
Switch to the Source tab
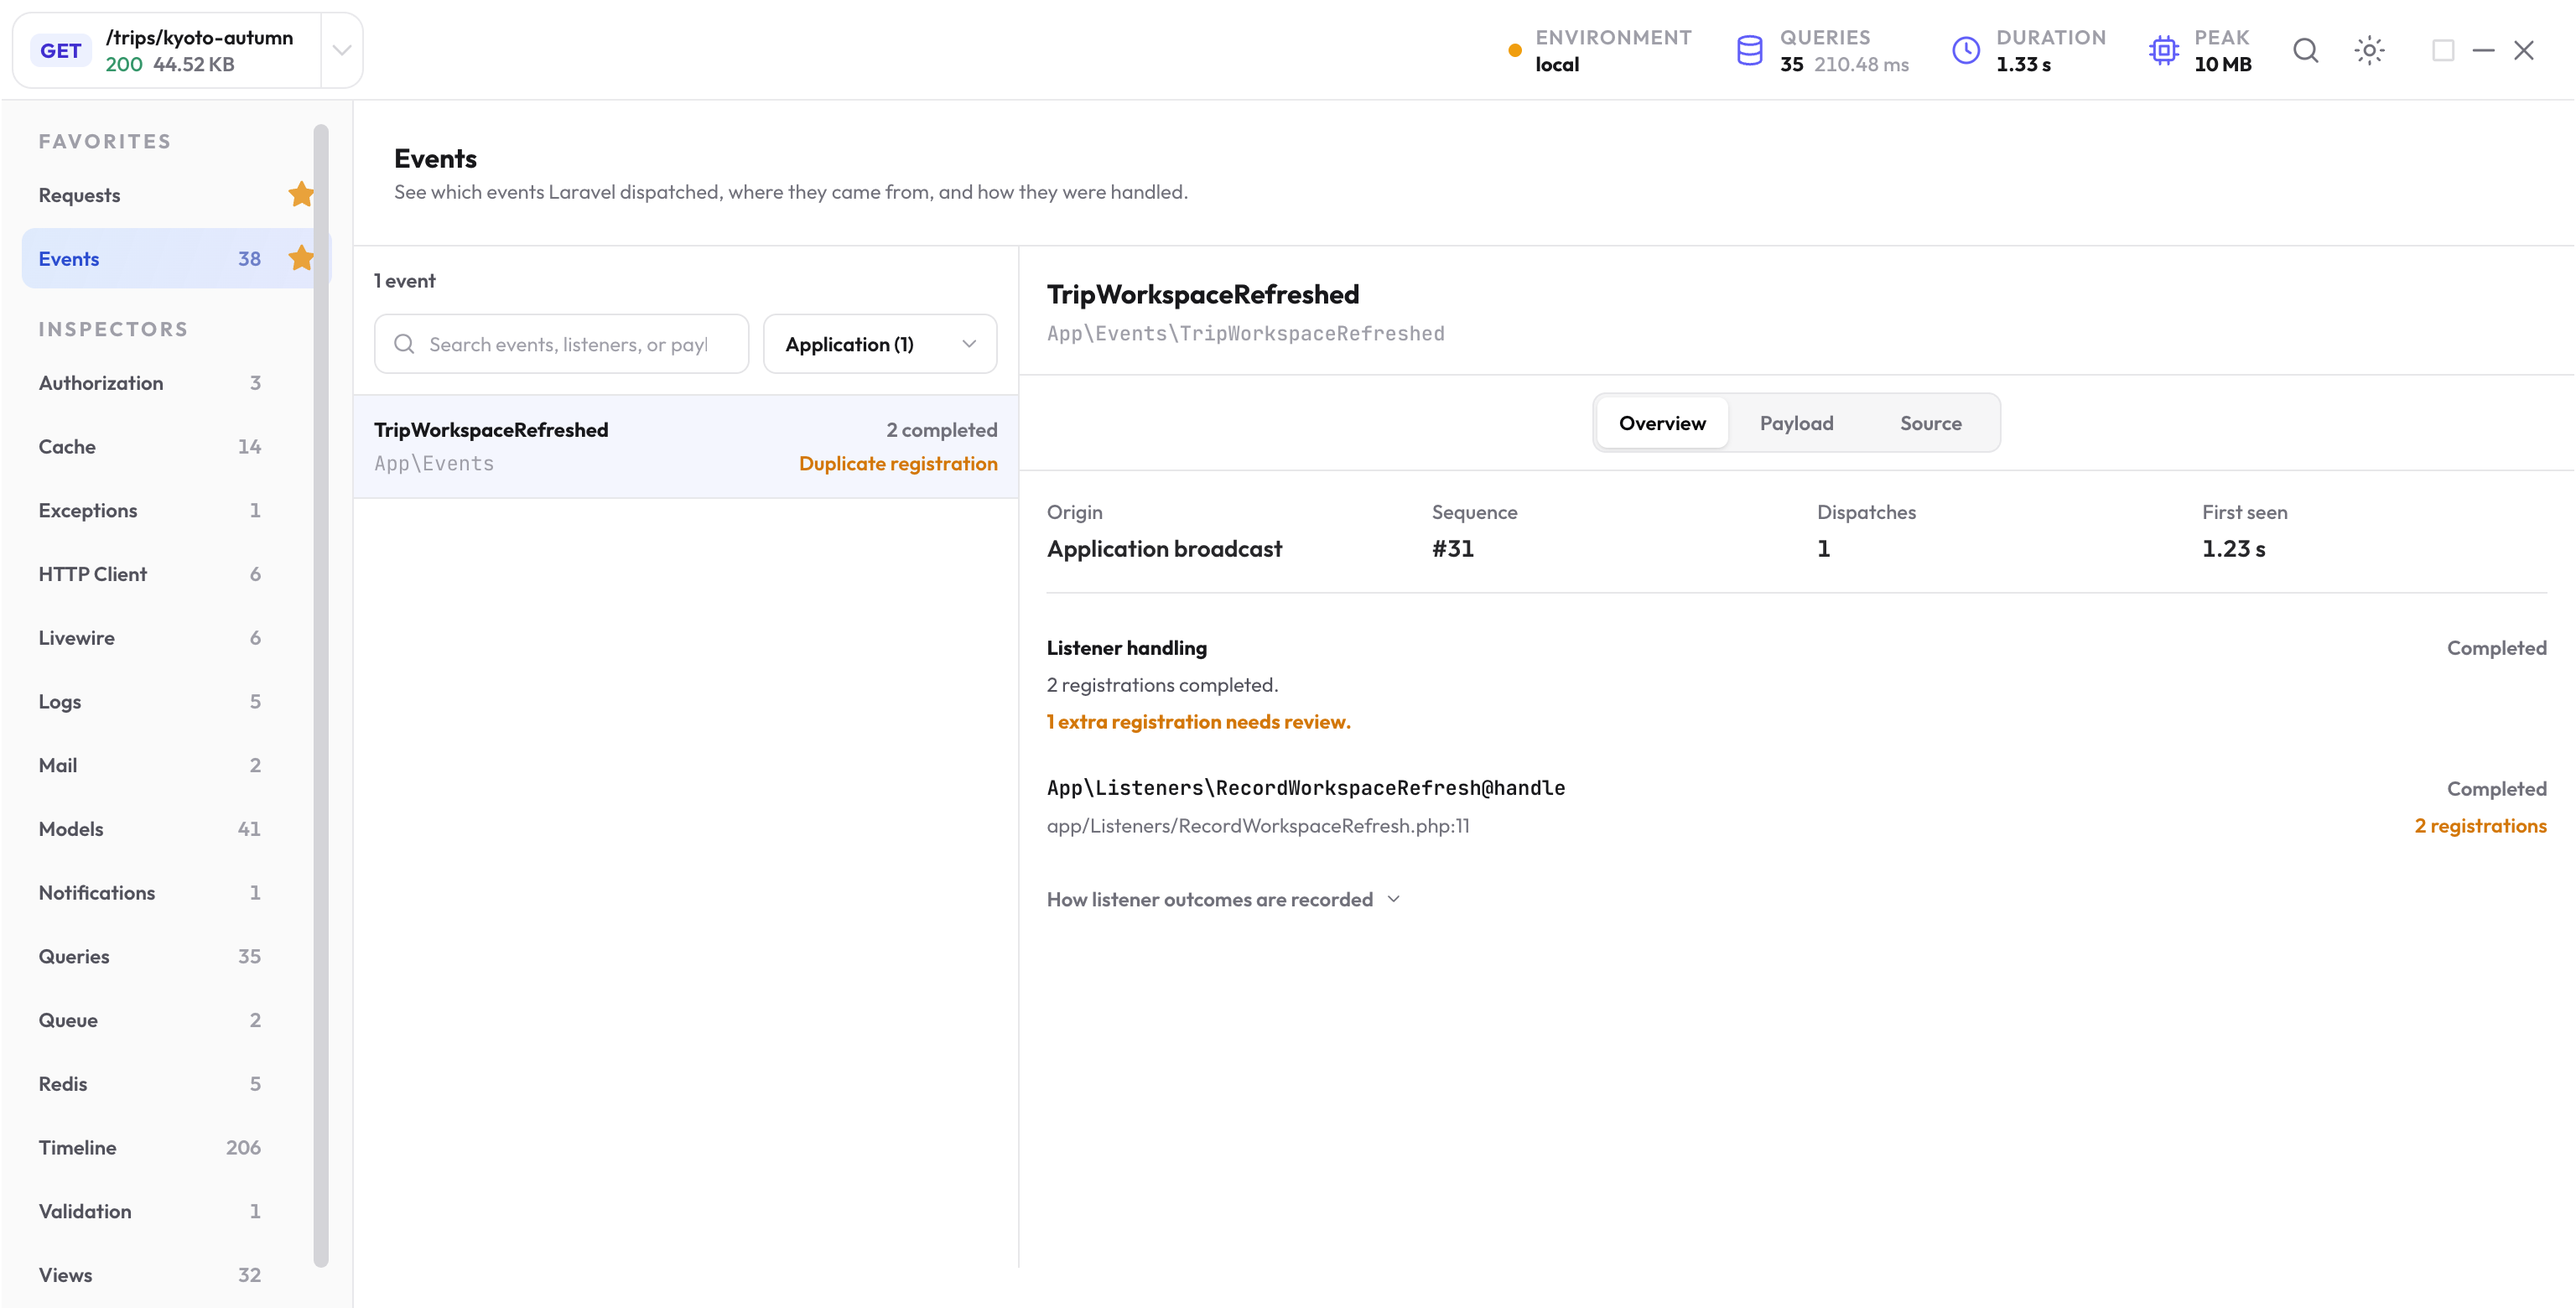pos(1930,423)
